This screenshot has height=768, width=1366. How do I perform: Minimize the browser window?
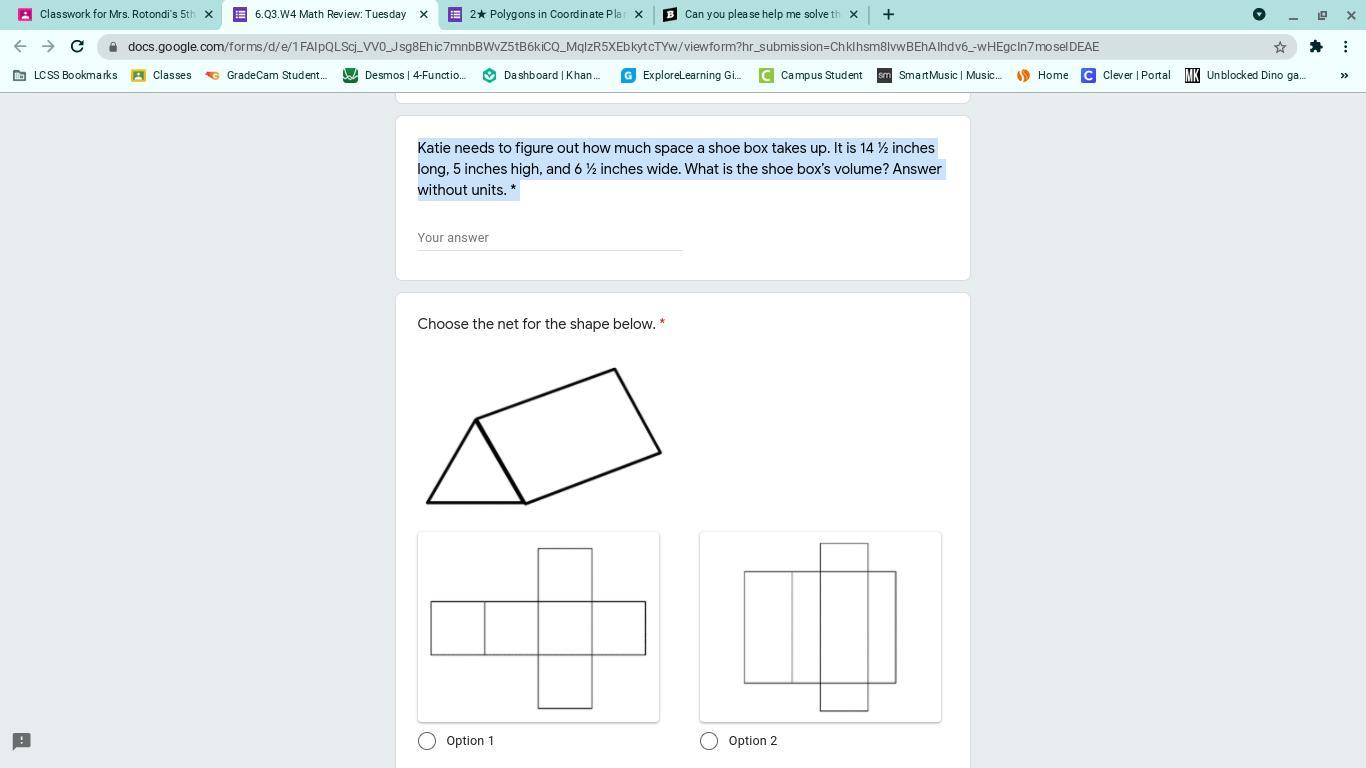1293,14
